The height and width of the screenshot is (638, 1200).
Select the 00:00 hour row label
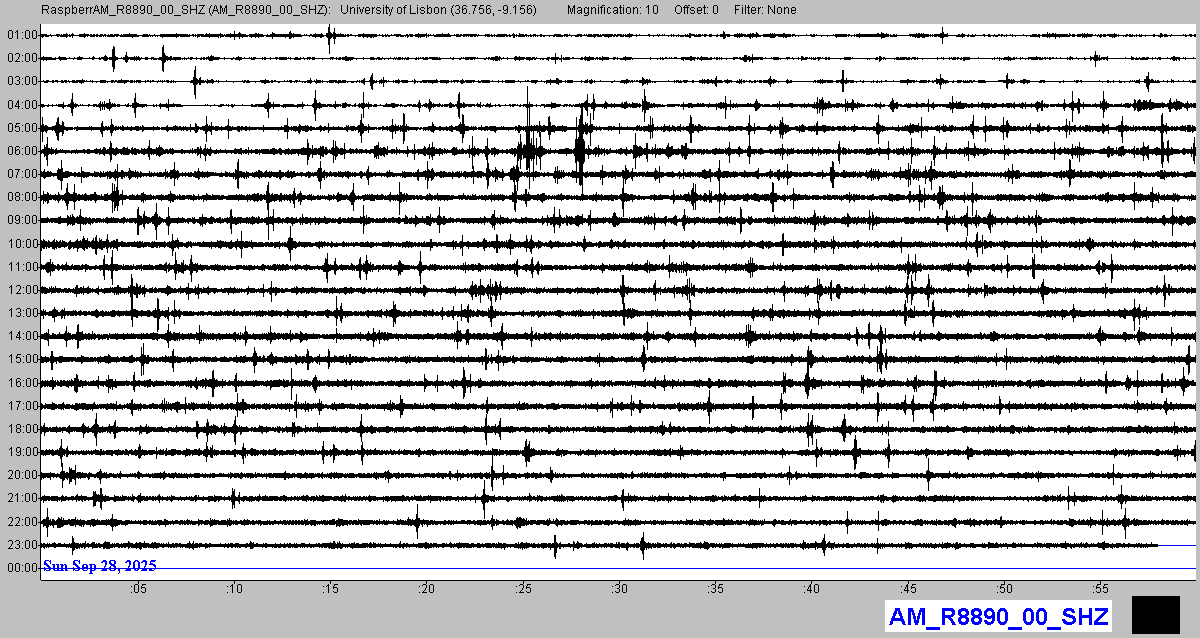click(22, 568)
